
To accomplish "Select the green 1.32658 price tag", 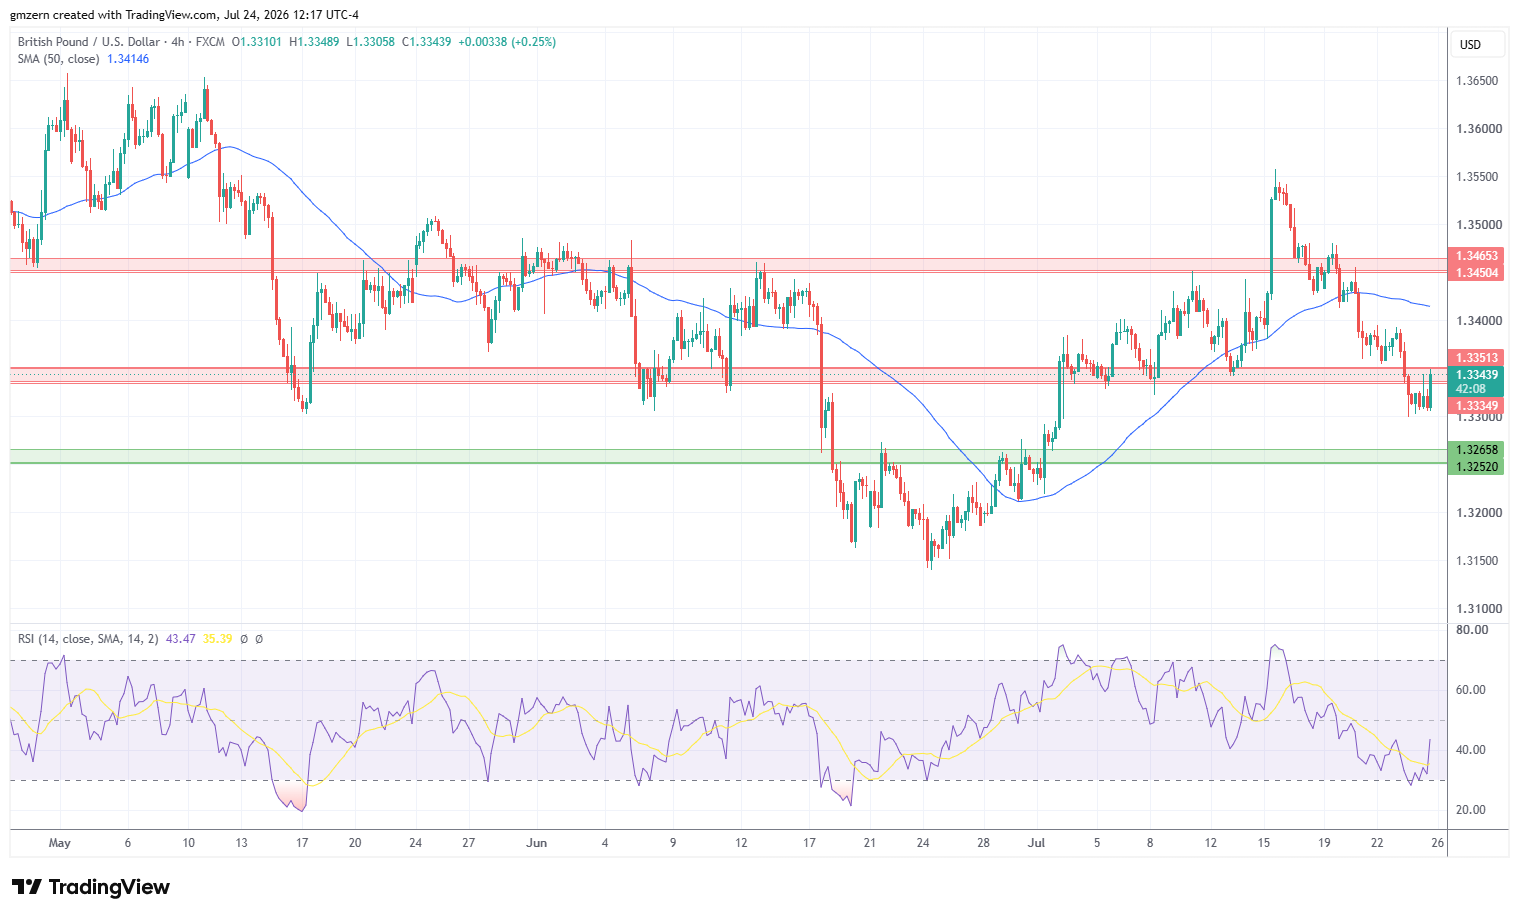I will pos(1477,450).
